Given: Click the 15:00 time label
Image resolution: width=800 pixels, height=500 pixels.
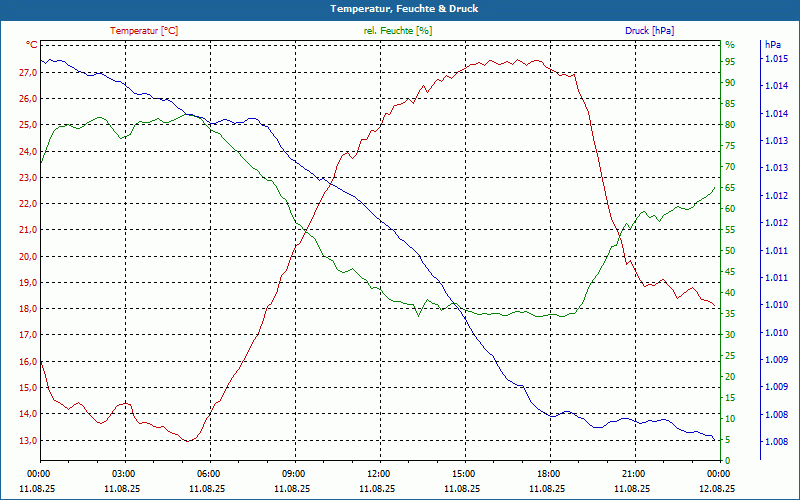Looking at the screenshot, I should 463,473.
